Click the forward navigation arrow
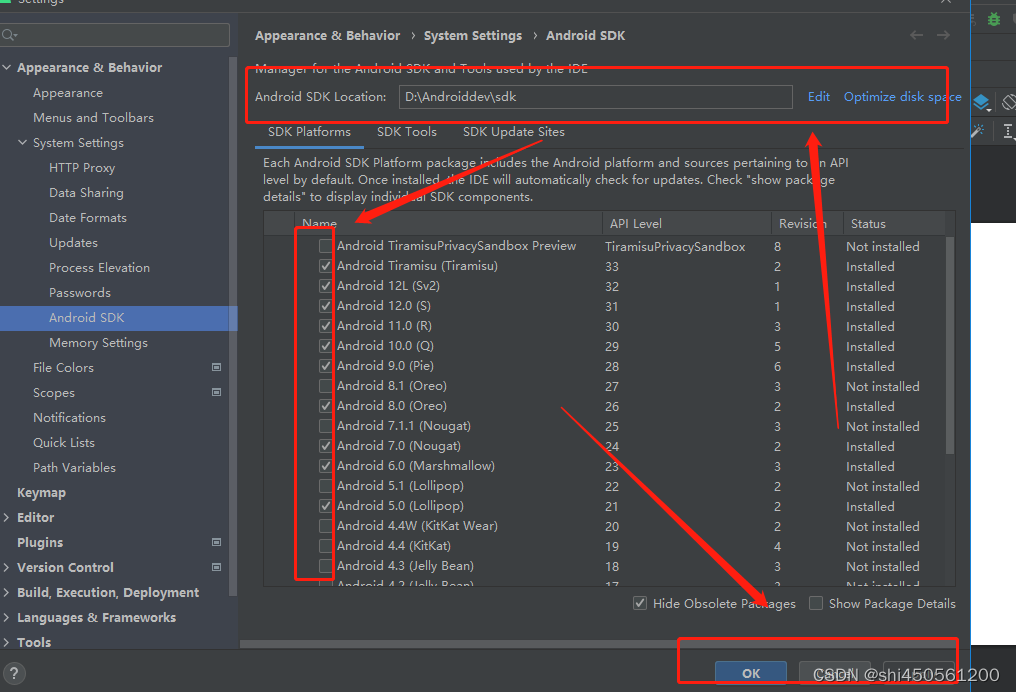 point(943,34)
